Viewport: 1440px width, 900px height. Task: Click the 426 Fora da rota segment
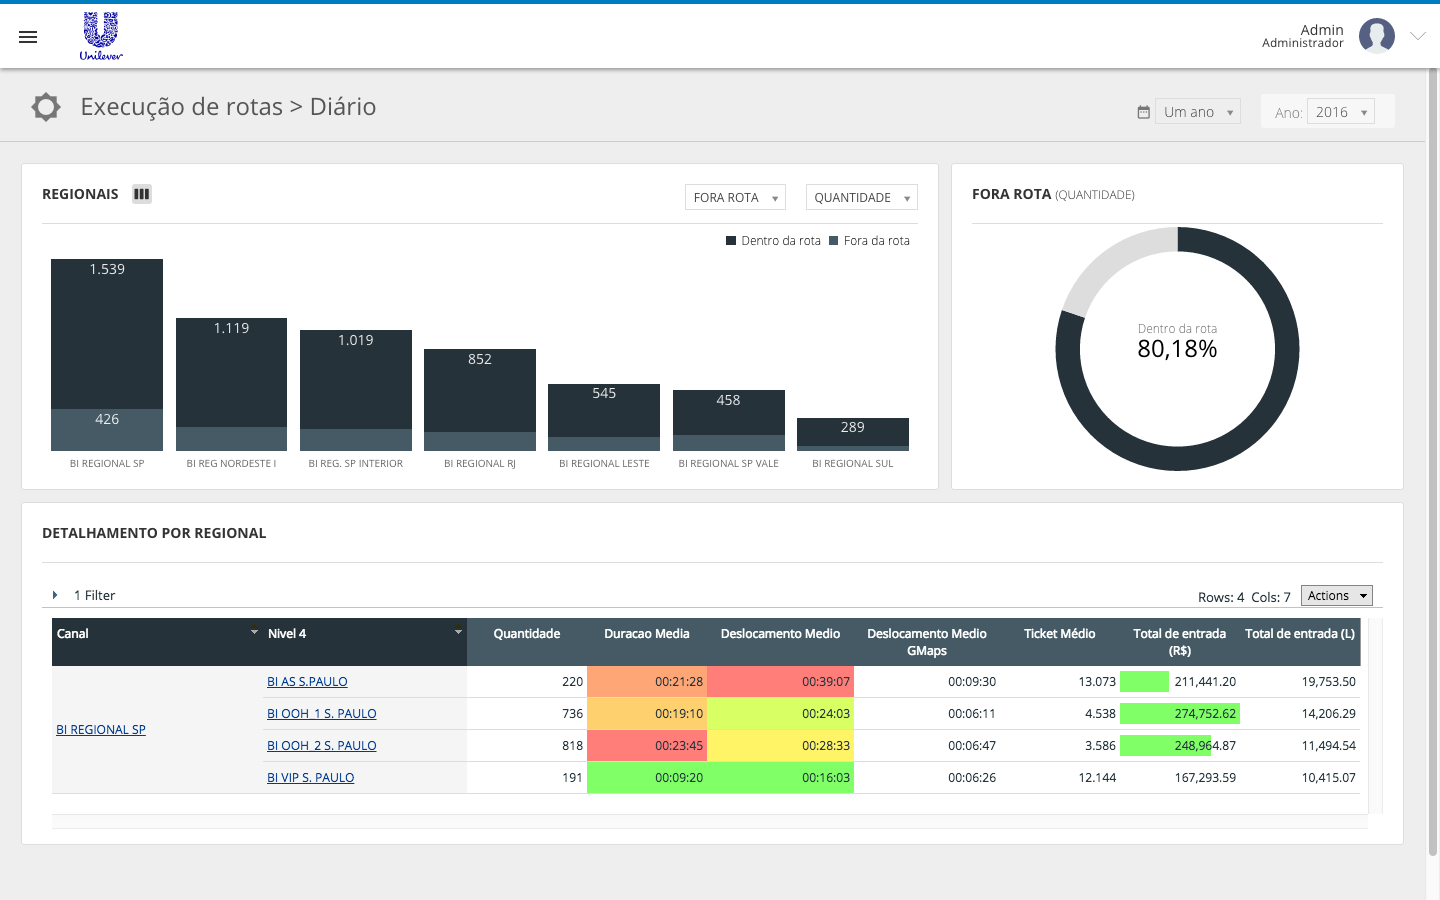point(107,430)
